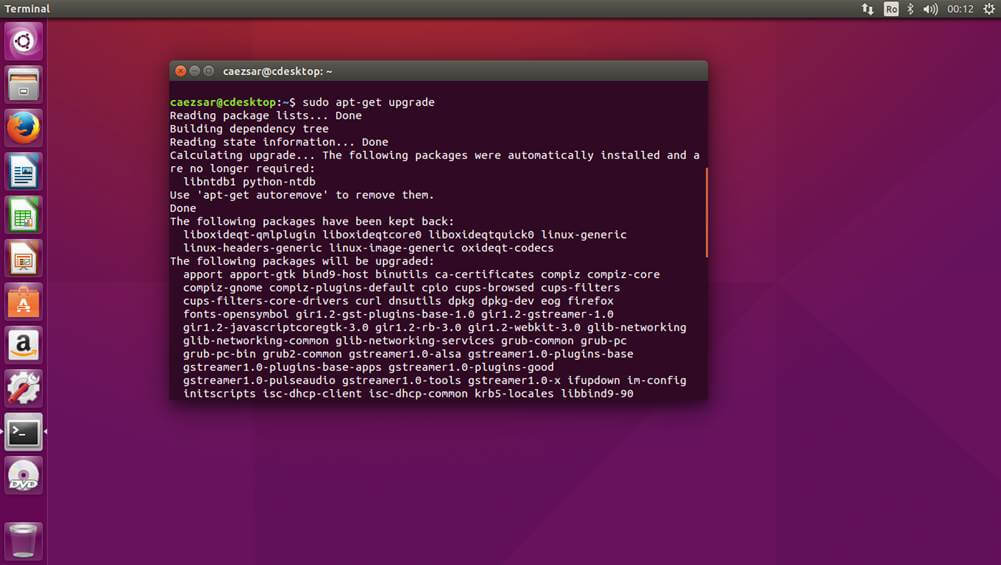Open LibreOffice Writer from the launcher
The width and height of the screenshot is (1001, 565).
(x=23, y=171)
